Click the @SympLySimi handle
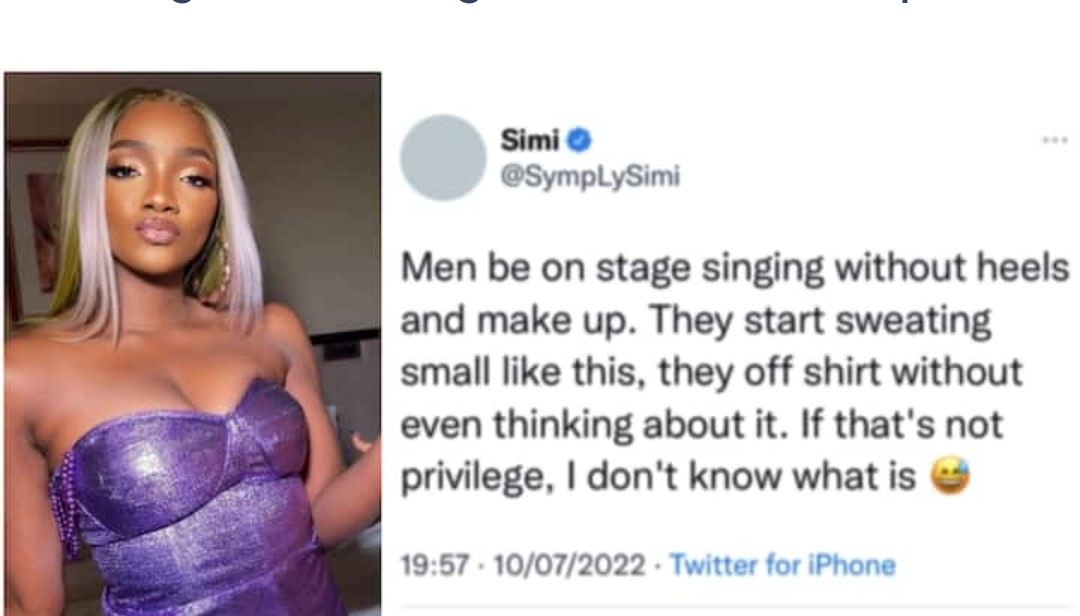The height and width of the screenshot is (616, 1080). [590, 177]
